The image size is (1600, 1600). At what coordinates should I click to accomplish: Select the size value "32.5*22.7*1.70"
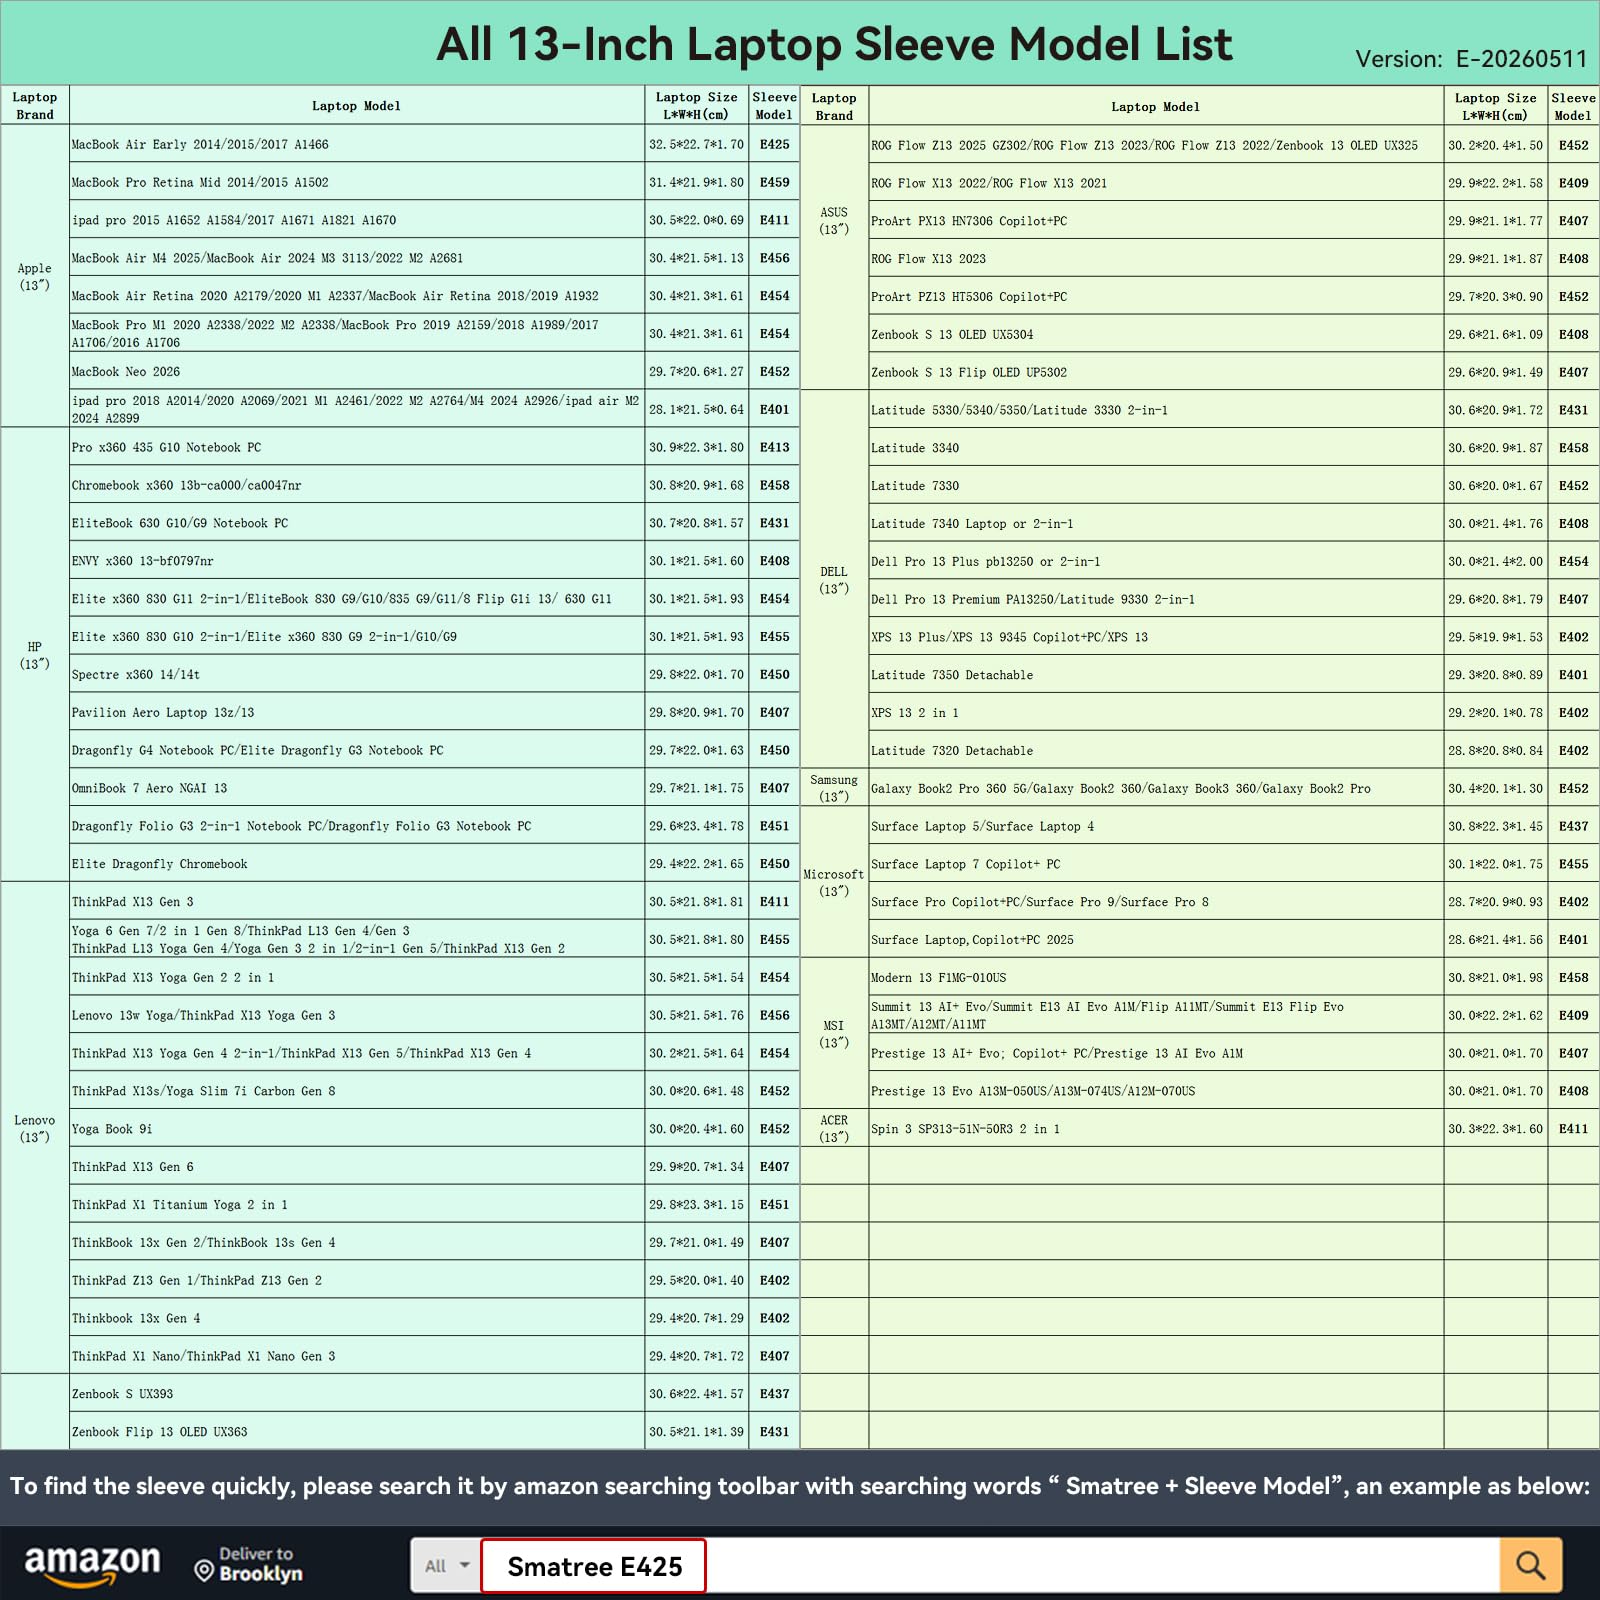(x=696, y=144)
